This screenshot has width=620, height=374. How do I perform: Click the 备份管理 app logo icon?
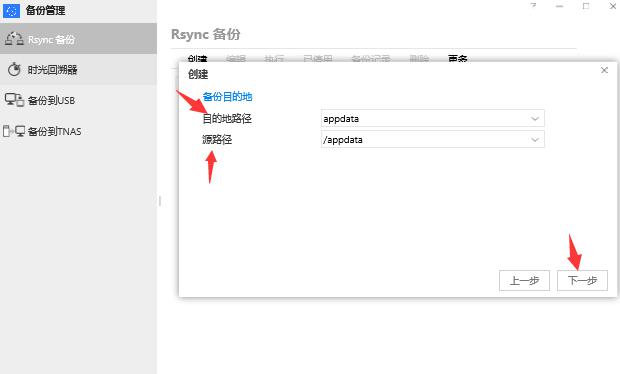pyautogui.click(x=11, y=10)
